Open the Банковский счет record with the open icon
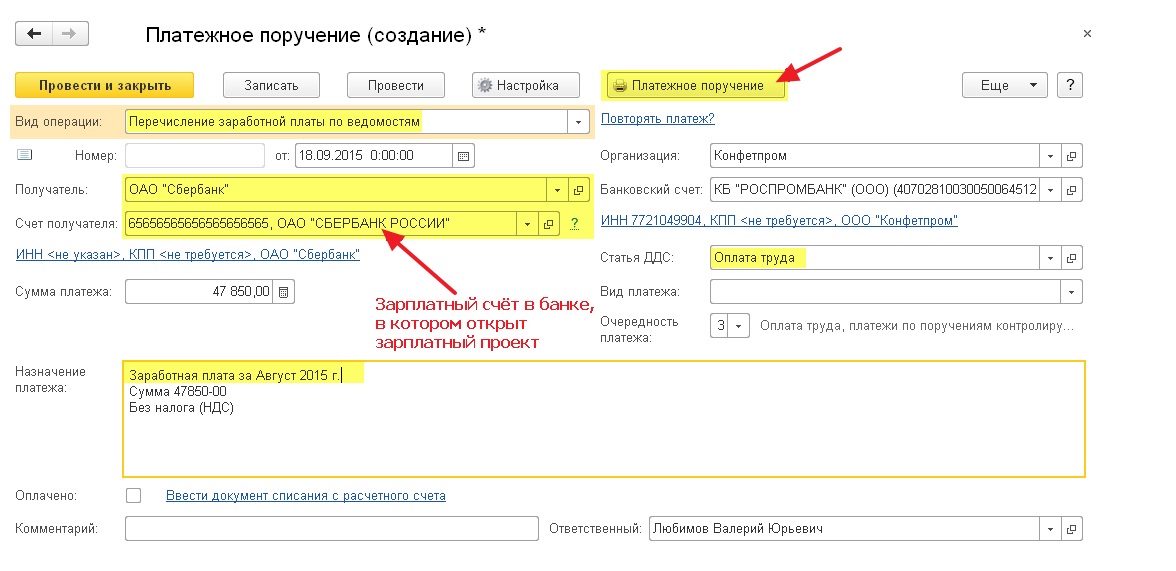 pos(1072,190)
